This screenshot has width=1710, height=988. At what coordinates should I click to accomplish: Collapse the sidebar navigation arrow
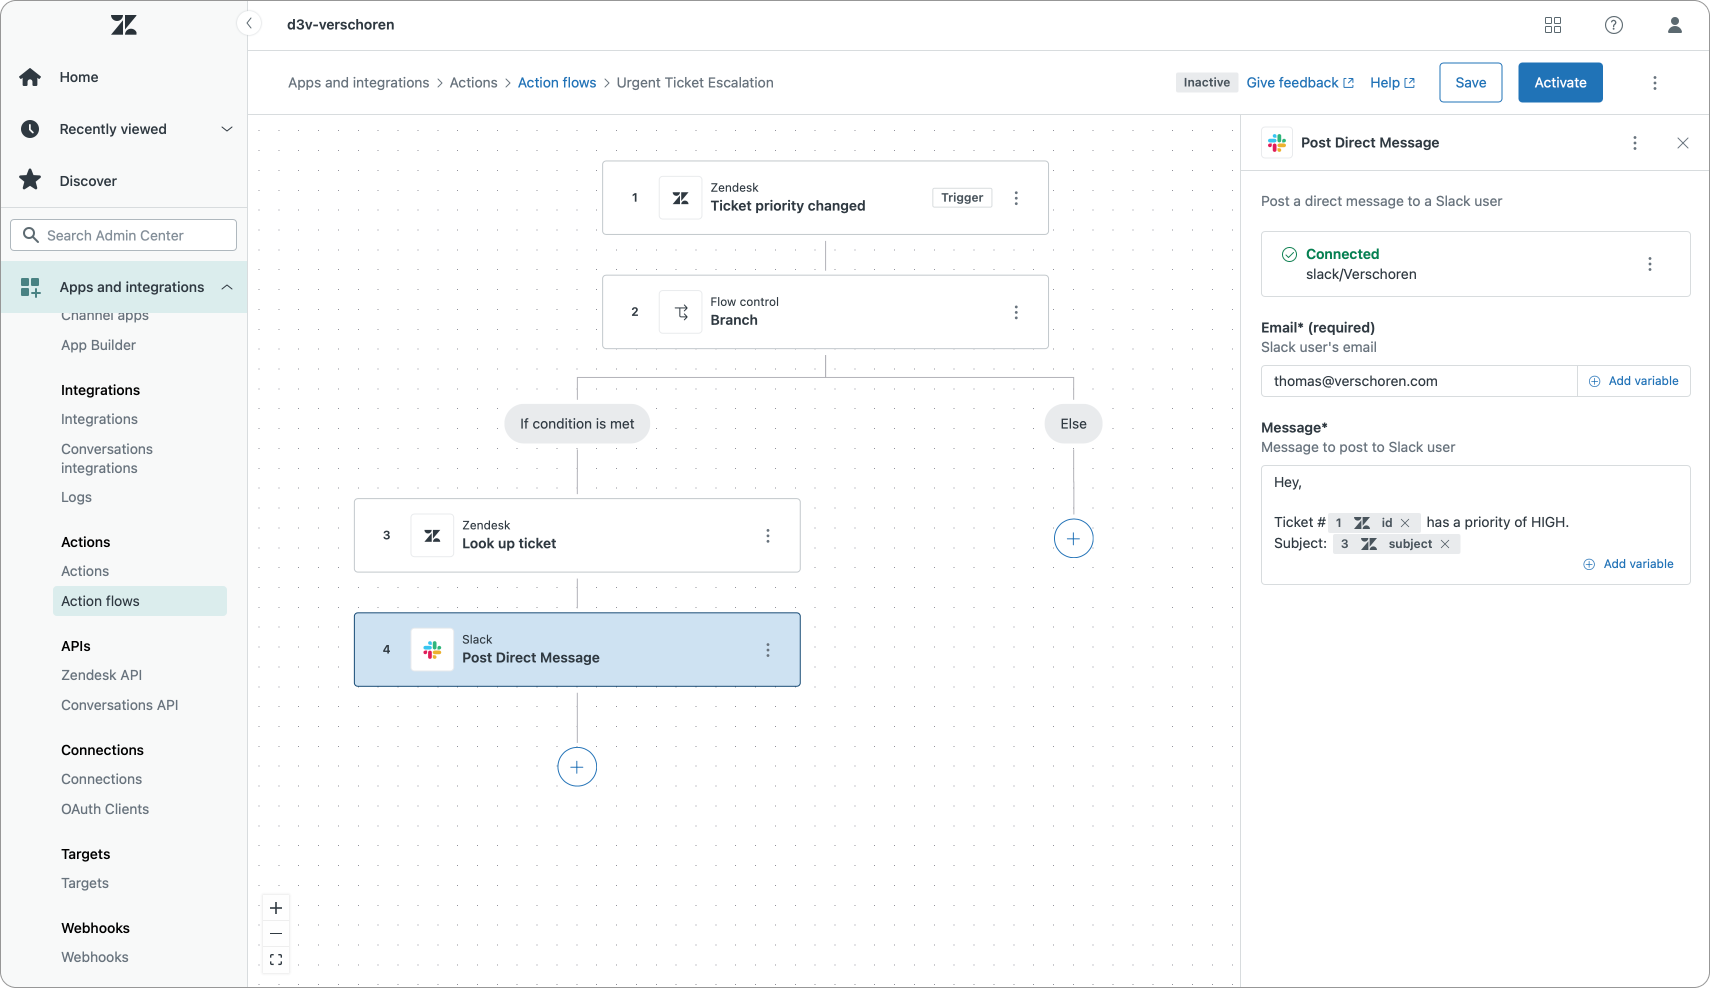[x=249, y=24]
